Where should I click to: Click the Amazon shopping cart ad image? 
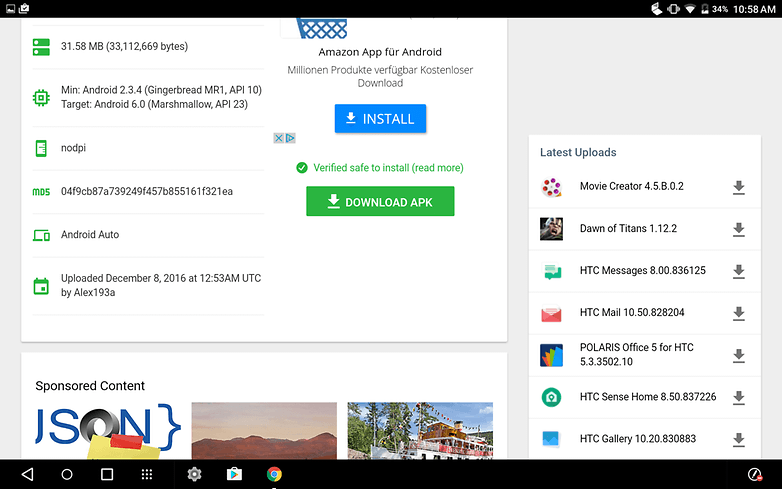(x=321, y=28)
